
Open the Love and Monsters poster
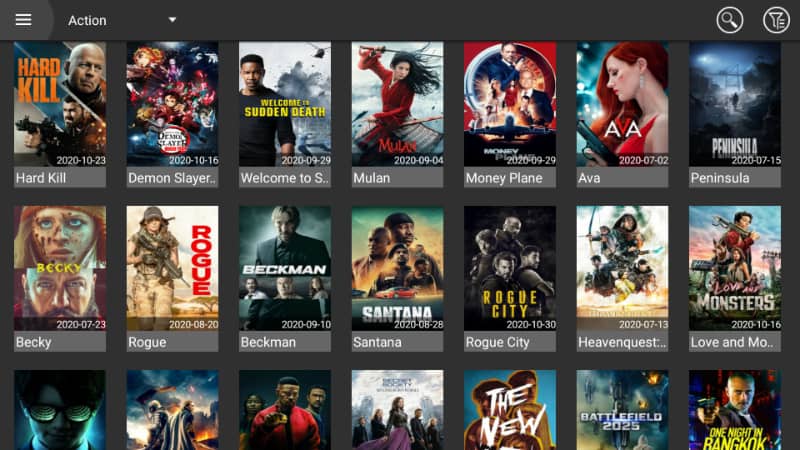[735, 268]
